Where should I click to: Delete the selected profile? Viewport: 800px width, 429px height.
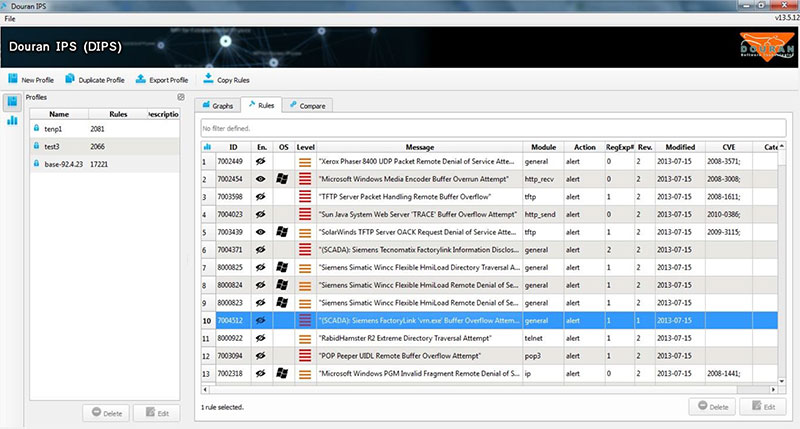107,413
